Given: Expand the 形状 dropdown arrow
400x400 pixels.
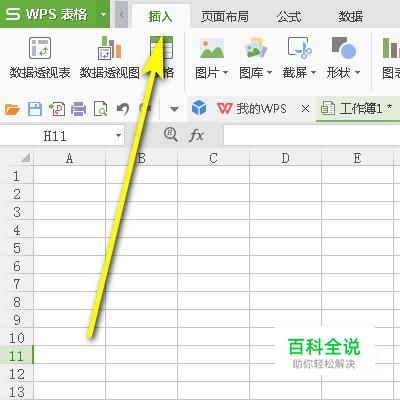Looking at the screenshot, I should pos(357,72).
